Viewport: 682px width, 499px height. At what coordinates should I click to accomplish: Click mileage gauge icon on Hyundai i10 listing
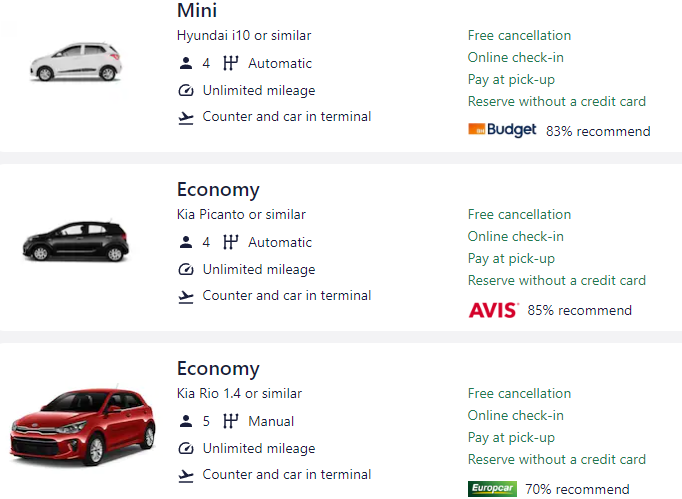tap(185, 91)
